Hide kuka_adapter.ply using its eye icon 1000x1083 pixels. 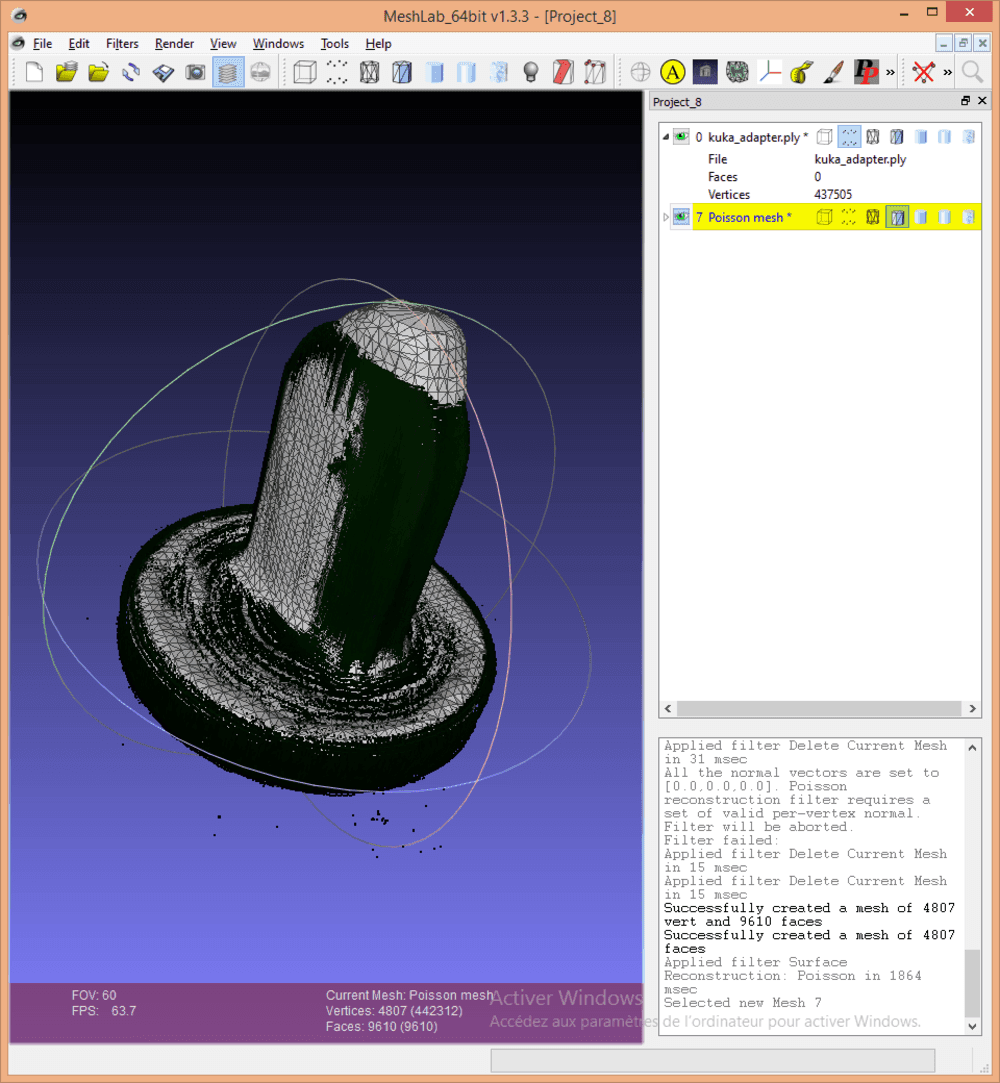pyautogui.click(x=682, y=137)
